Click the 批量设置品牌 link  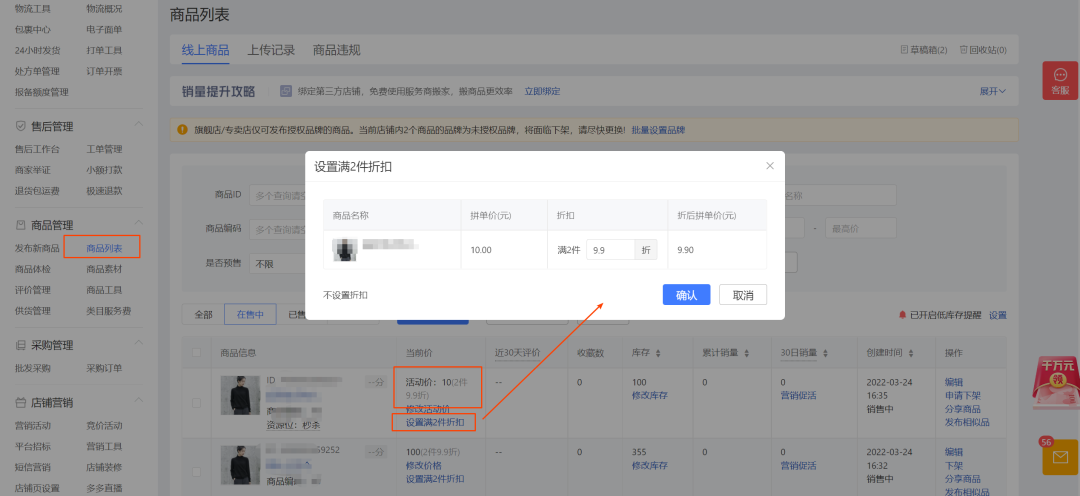coord(658,130)
